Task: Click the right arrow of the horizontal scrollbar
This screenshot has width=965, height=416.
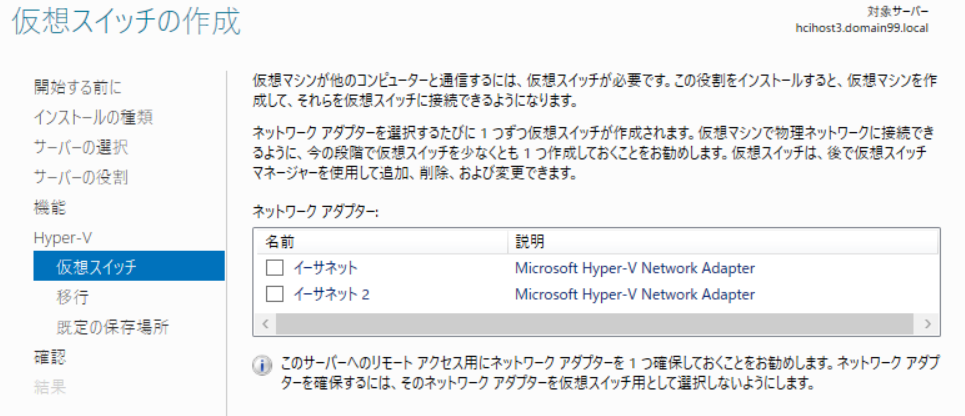Action: pyautogui.click(x=927, y=324)
